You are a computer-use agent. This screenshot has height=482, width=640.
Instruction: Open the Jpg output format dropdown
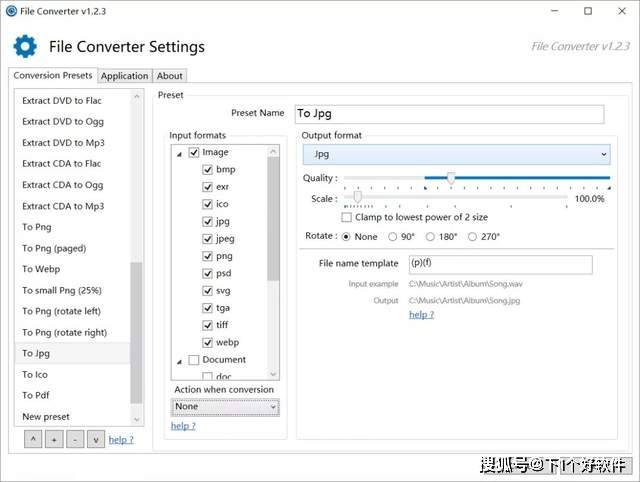coord(456,154)
